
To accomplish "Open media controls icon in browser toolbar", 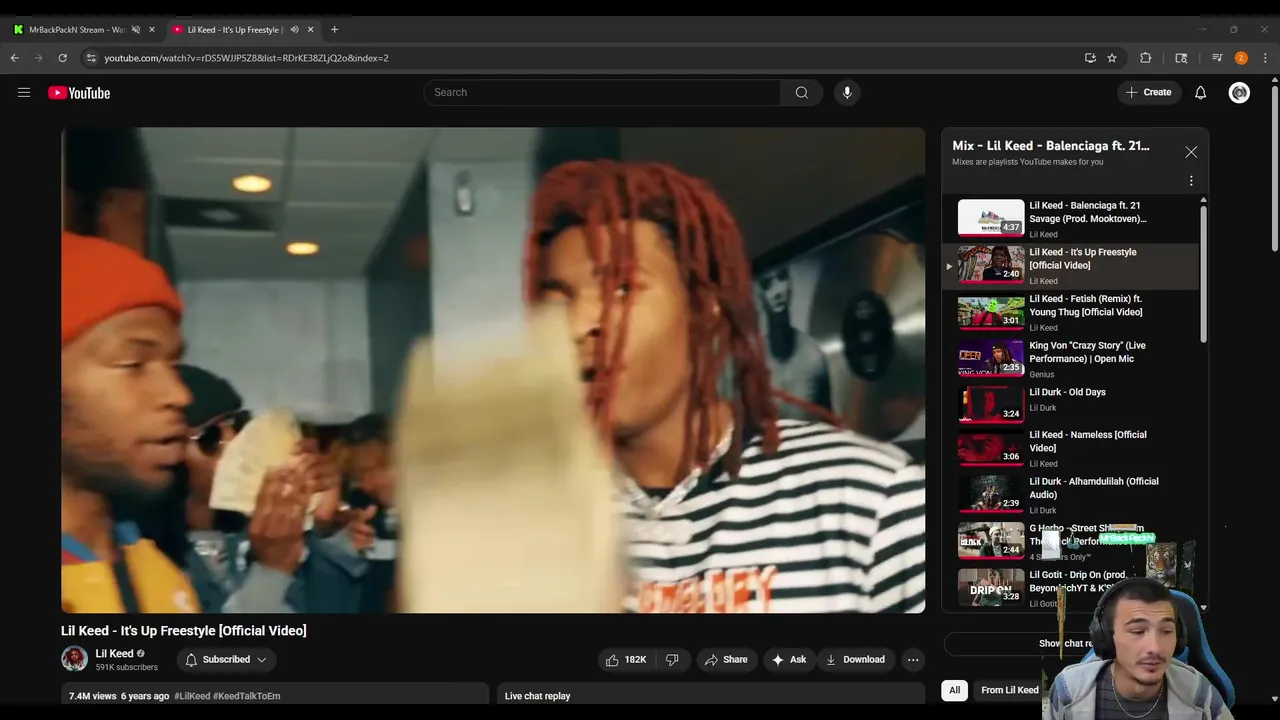I will point(1217,58).
